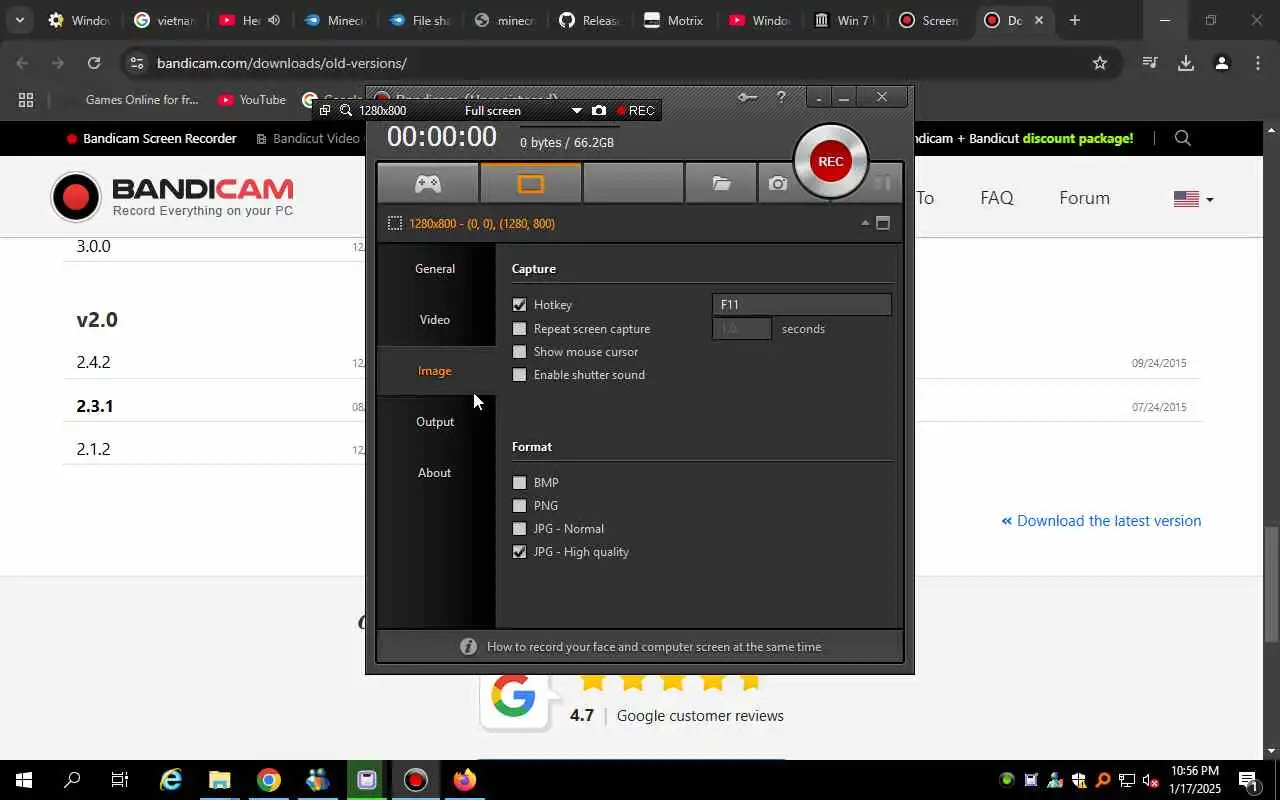Click the window select icon on capture bar
The height and width of the screenshot is (800, 1280).
pyautogui.click(x=325, y=110)
